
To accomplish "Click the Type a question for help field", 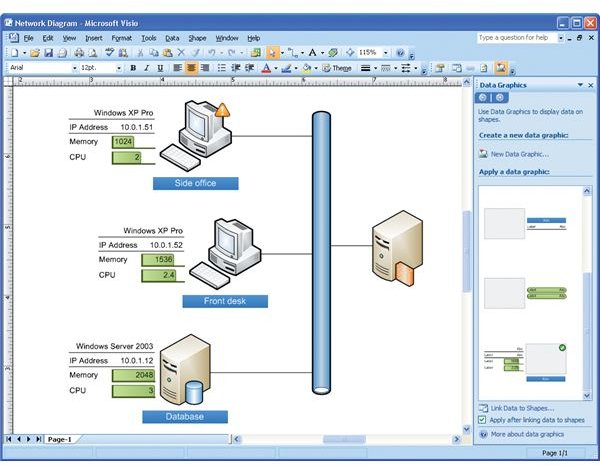I will tap(517, 38).
